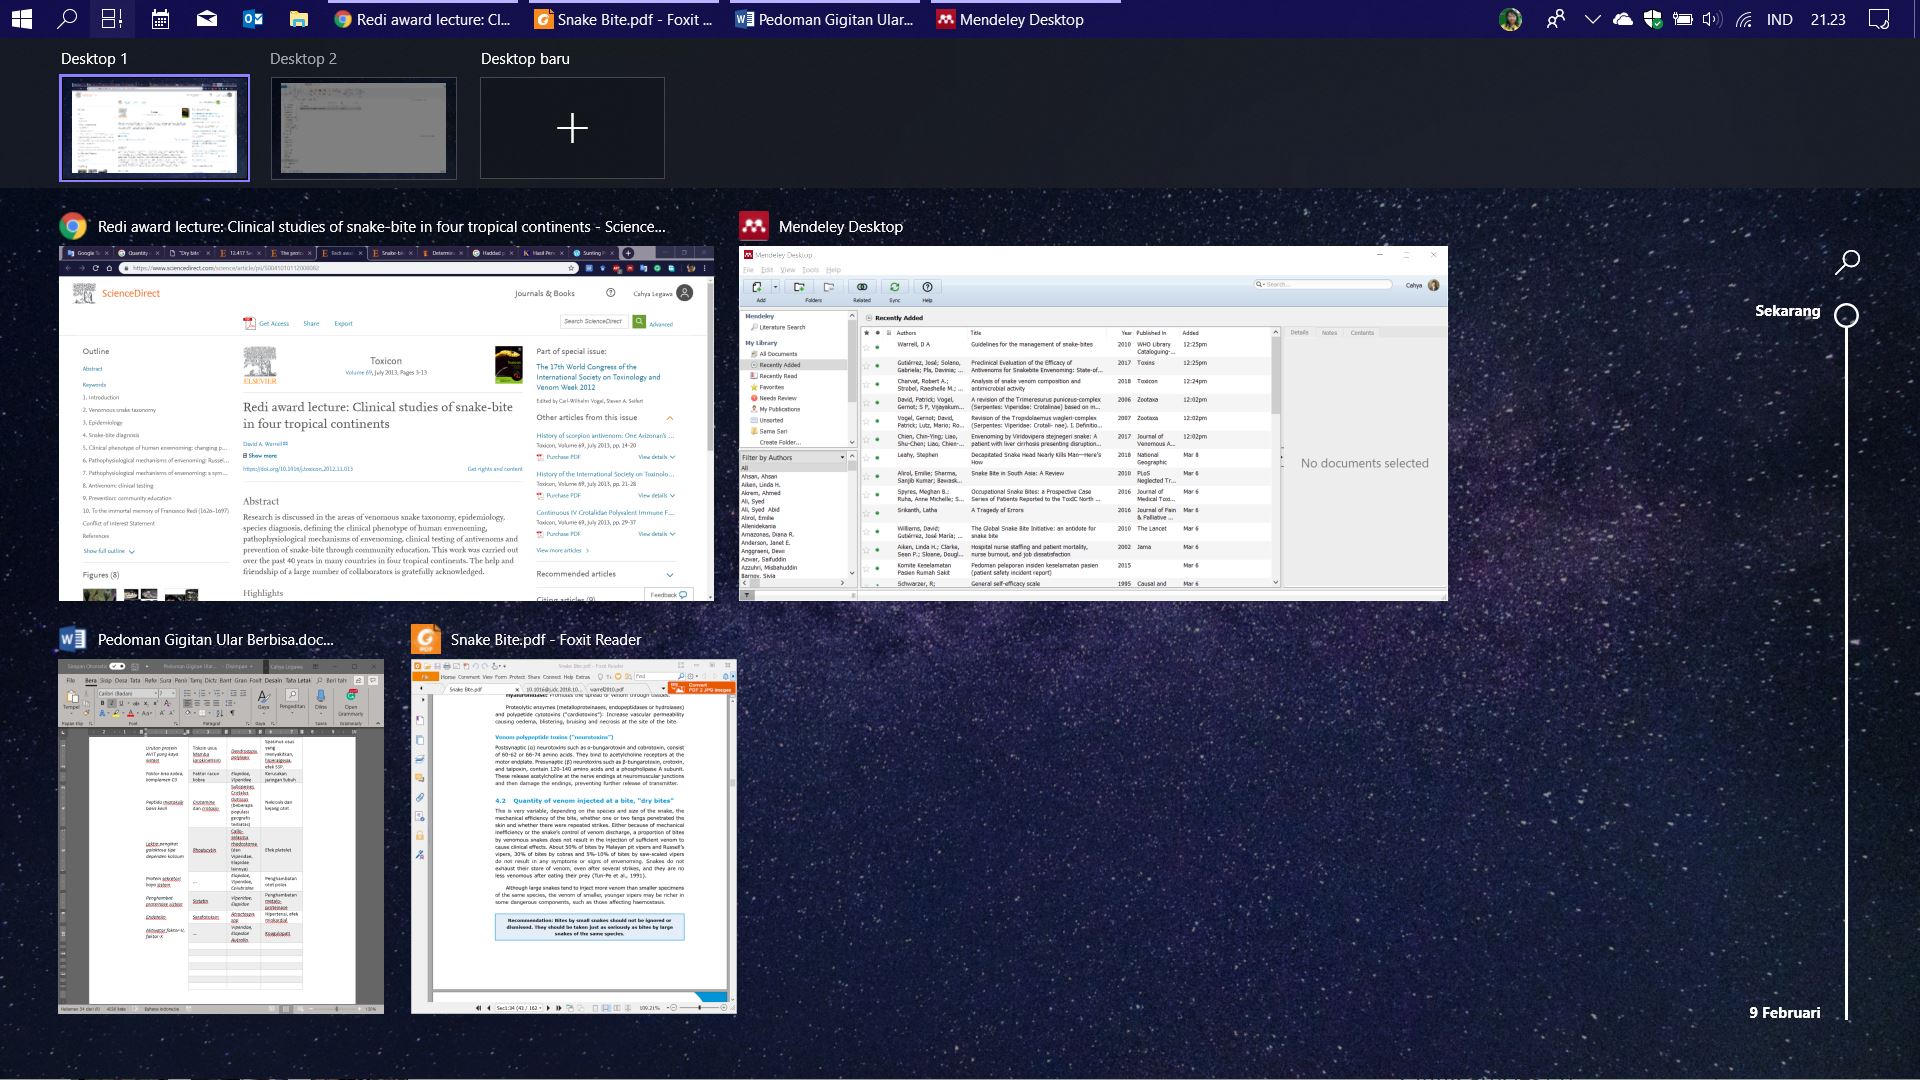Screen dimensions: 1920x1080
Task: Expand the hidden tray icons chevron
Action: (x=1592, y=19)
